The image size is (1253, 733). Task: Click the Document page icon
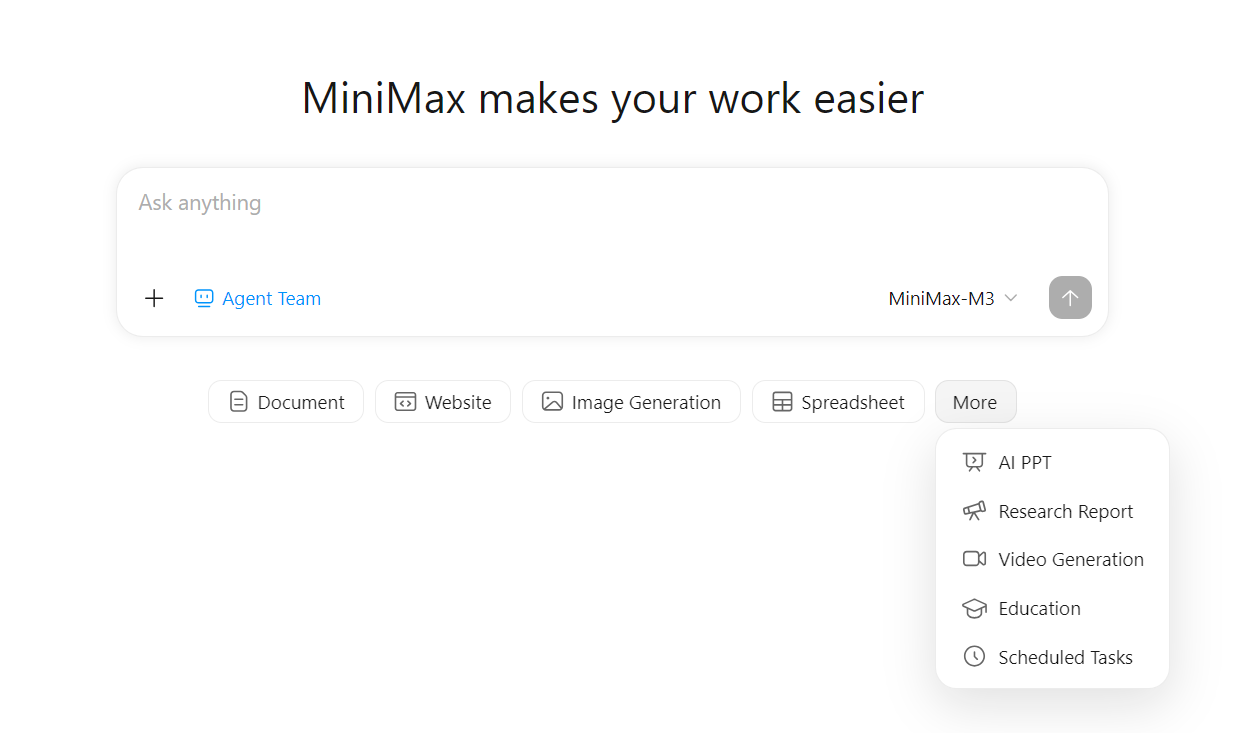tap(238, 402)
